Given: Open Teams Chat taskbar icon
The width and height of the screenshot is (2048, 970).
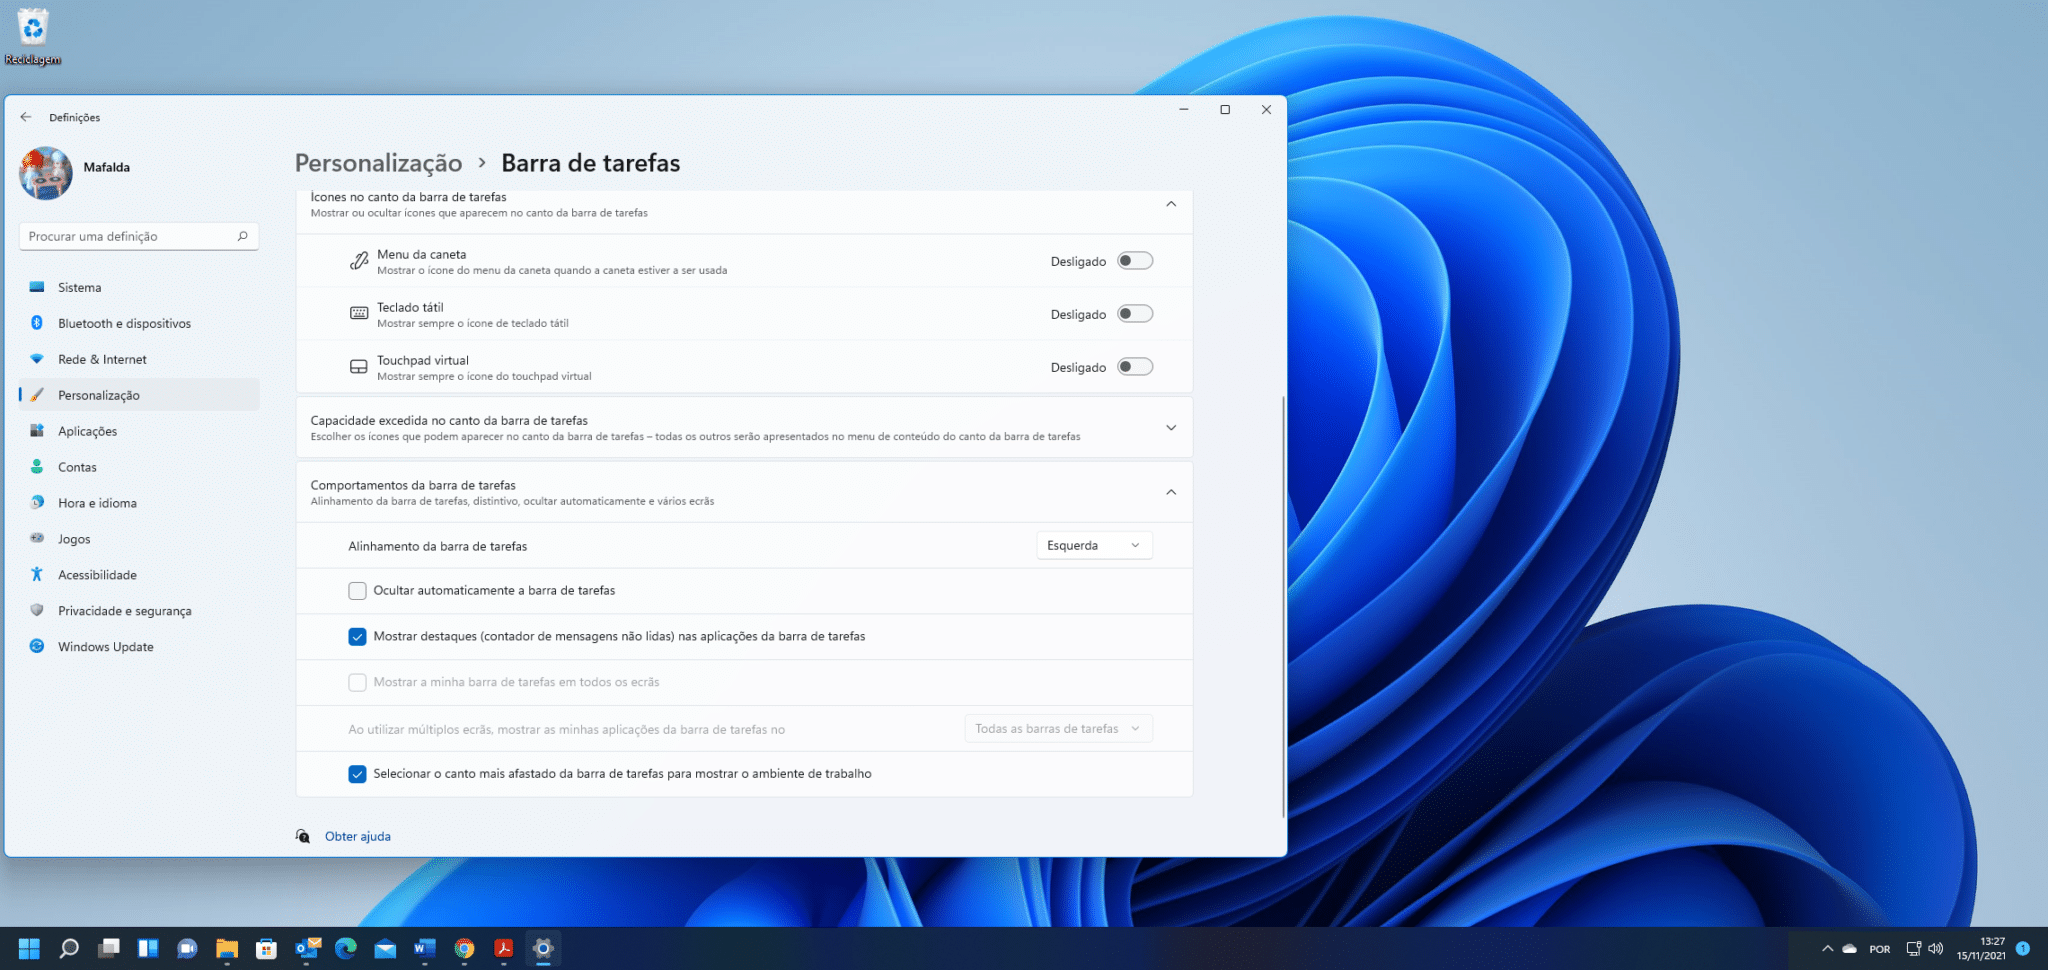Looking at the screenshot, I should pos(187,948).
